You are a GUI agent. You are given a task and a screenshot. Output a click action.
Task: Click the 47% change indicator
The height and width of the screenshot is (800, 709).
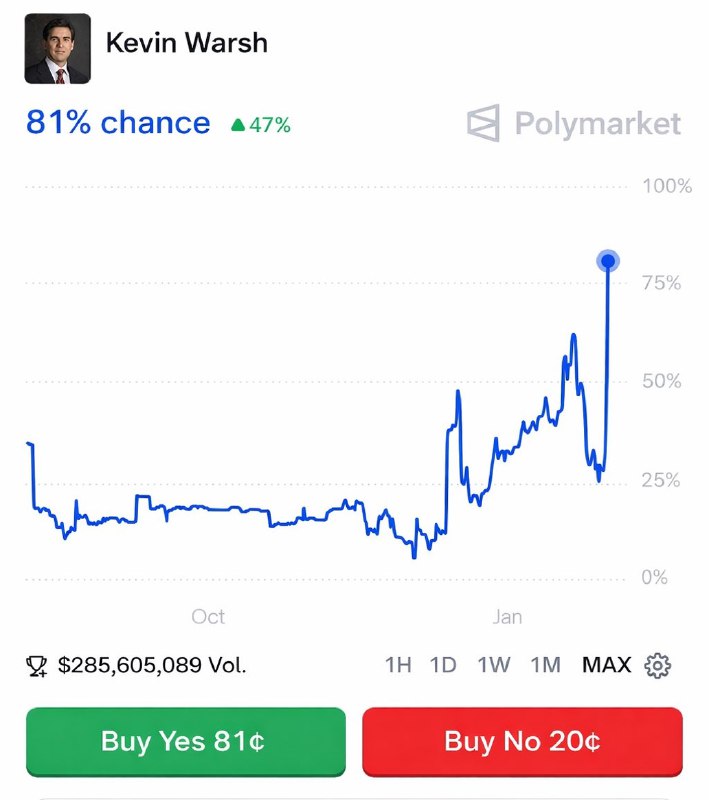[262, 126]
